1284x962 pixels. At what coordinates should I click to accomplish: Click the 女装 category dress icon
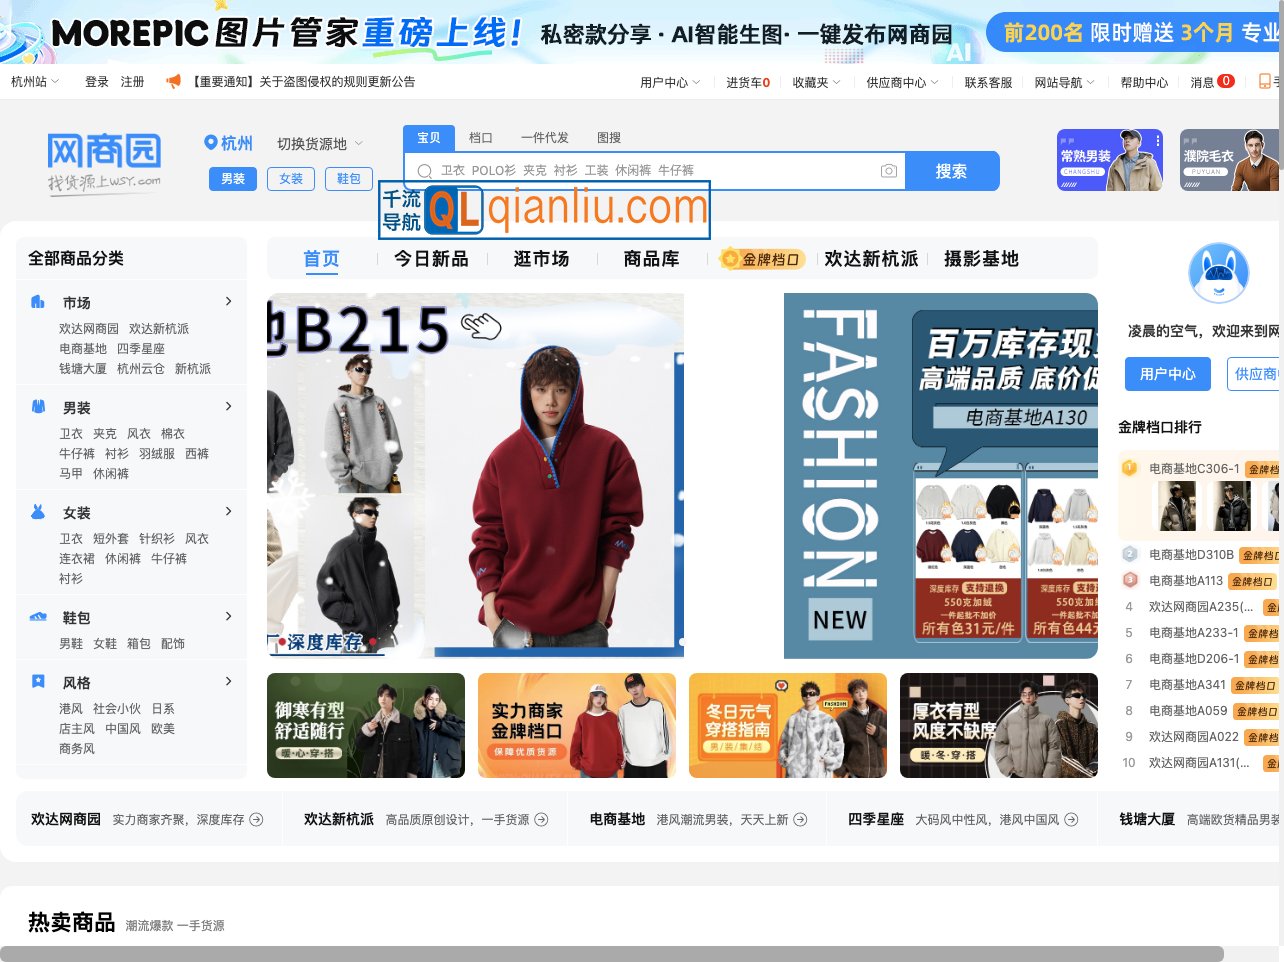pyautogui.click(x=38, y=512)
